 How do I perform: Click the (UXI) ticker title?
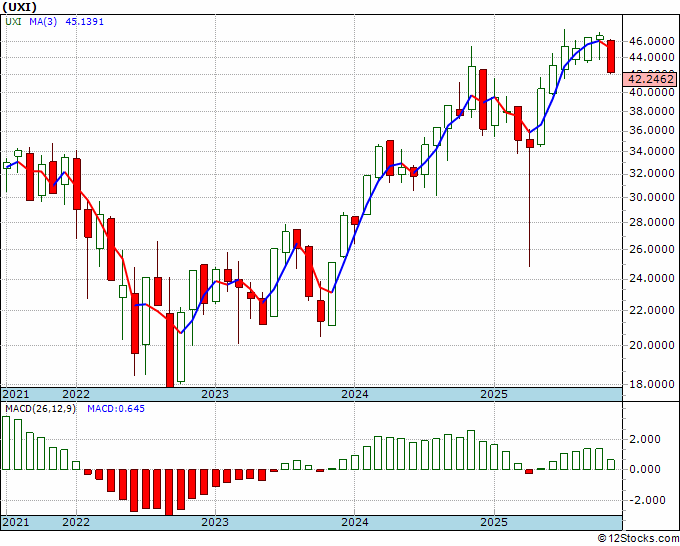pyautogui.click(x=20, y=7)
